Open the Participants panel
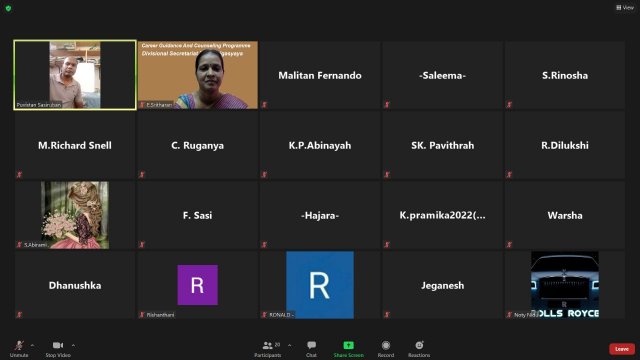 click(x=268, y=349)
